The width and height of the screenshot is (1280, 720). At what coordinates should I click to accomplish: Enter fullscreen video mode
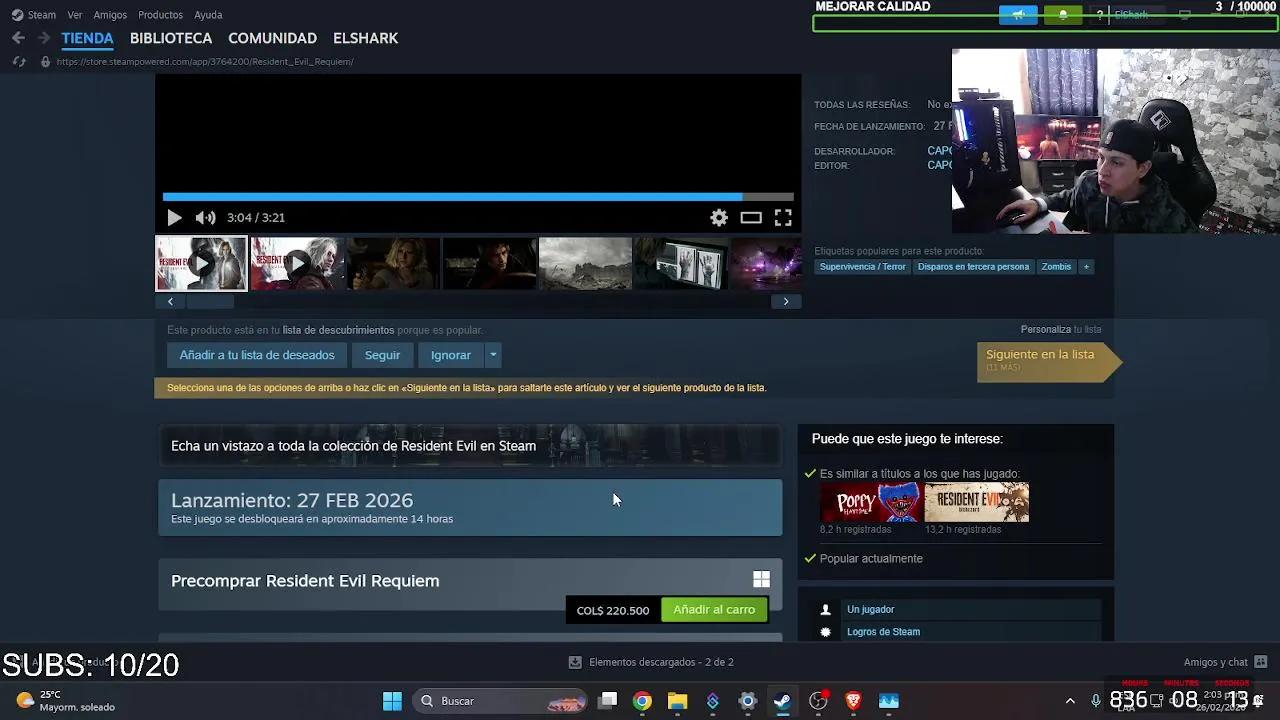point(783,217)
